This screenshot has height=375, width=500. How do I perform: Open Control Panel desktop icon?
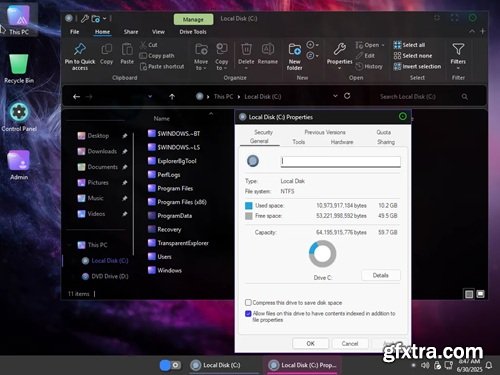coord(19,117)
